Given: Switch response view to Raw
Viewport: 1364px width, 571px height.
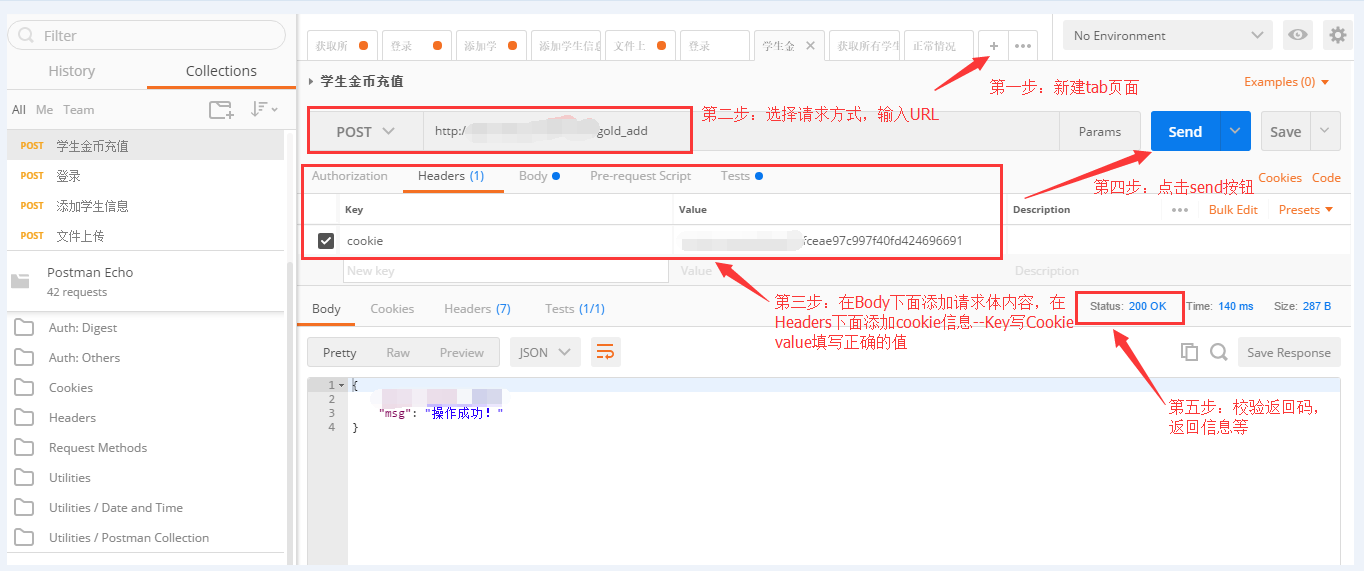Looking at the screenshot, I should pos(398,352).
